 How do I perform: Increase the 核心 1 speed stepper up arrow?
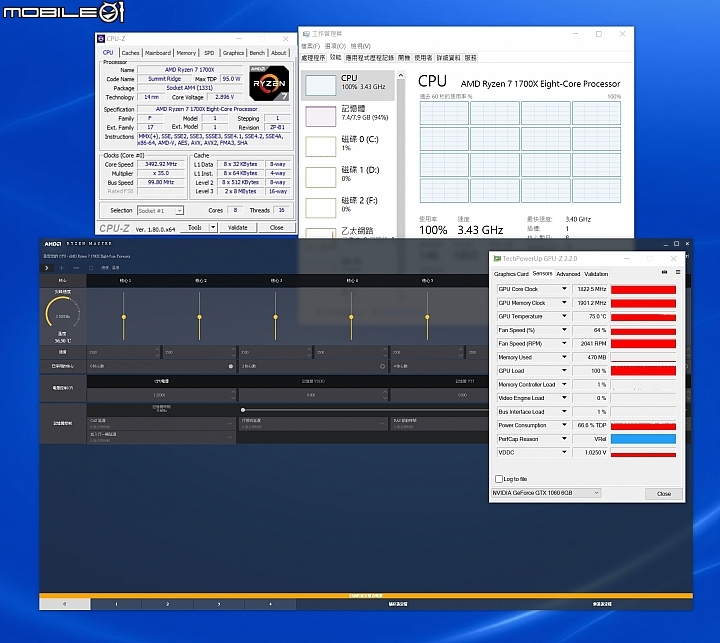pos(158,350)
